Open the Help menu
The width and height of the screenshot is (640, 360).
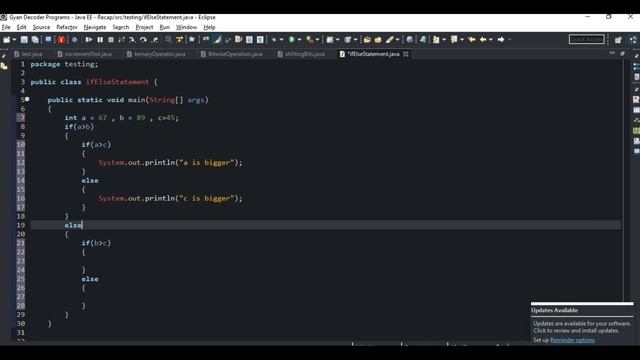point(209,27)
